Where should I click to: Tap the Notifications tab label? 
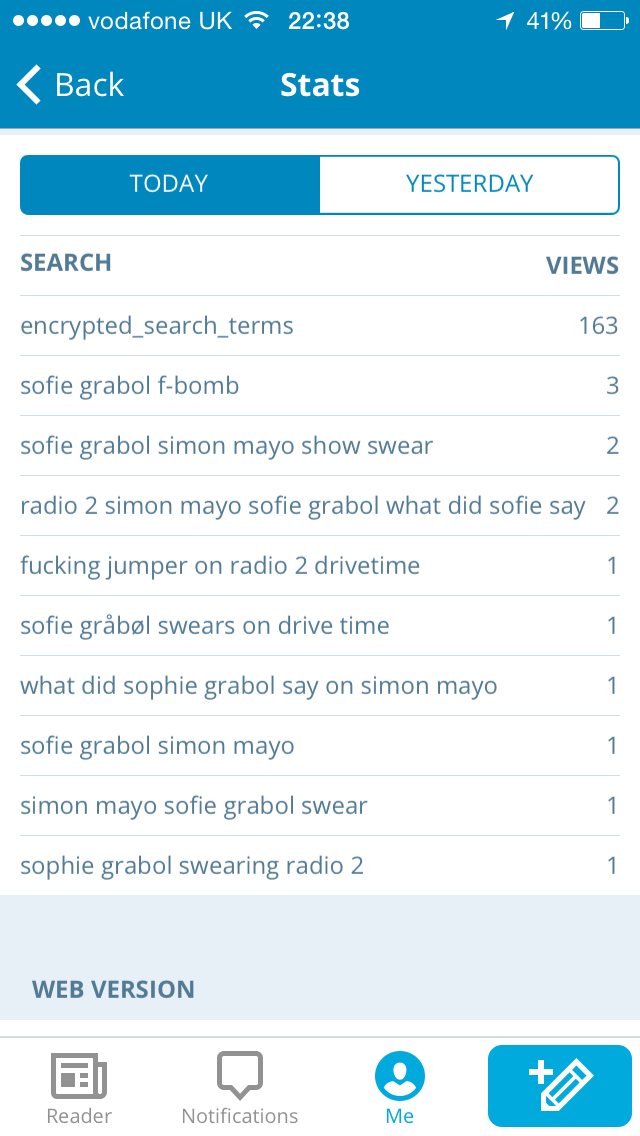coord(240,1116)
